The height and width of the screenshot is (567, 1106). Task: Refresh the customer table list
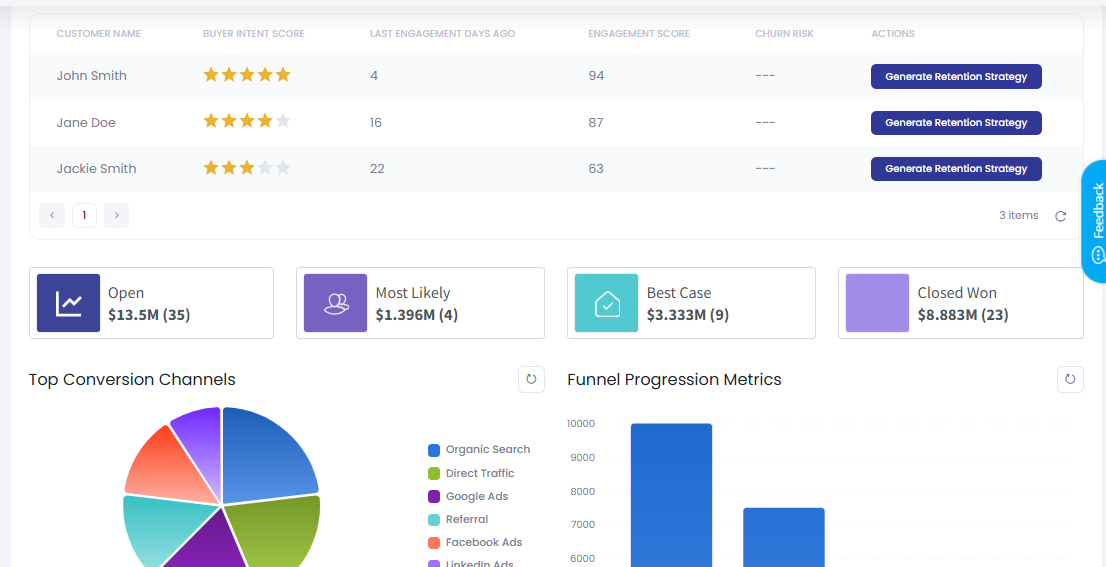[1061, 216]
